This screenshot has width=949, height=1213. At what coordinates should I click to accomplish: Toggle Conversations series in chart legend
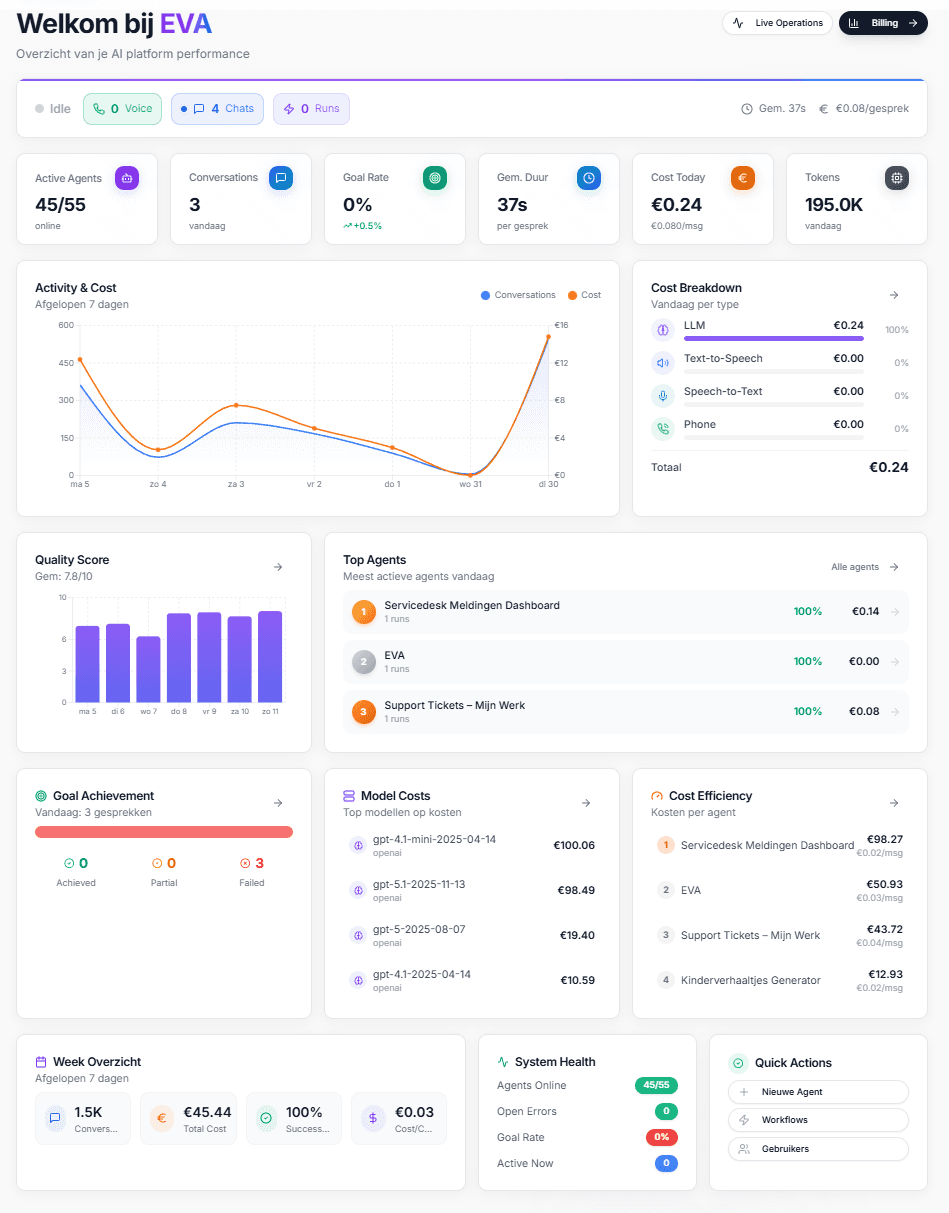pyautogui.click(x=518, y=295)
